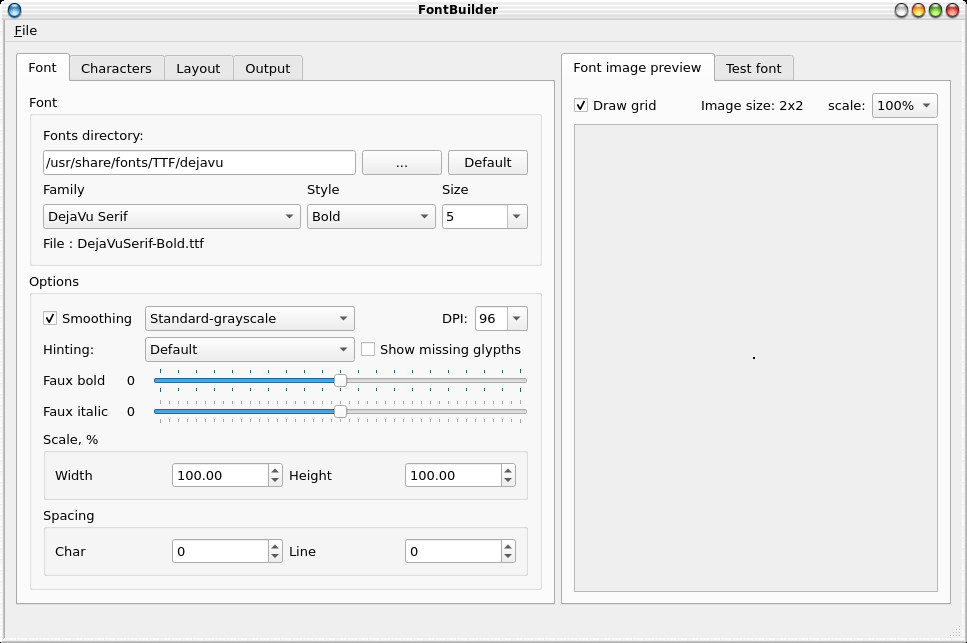Increase the Width scale spinner up arrow
The width and height of the screenshot is (967, 643).
[x=275, y=470]
